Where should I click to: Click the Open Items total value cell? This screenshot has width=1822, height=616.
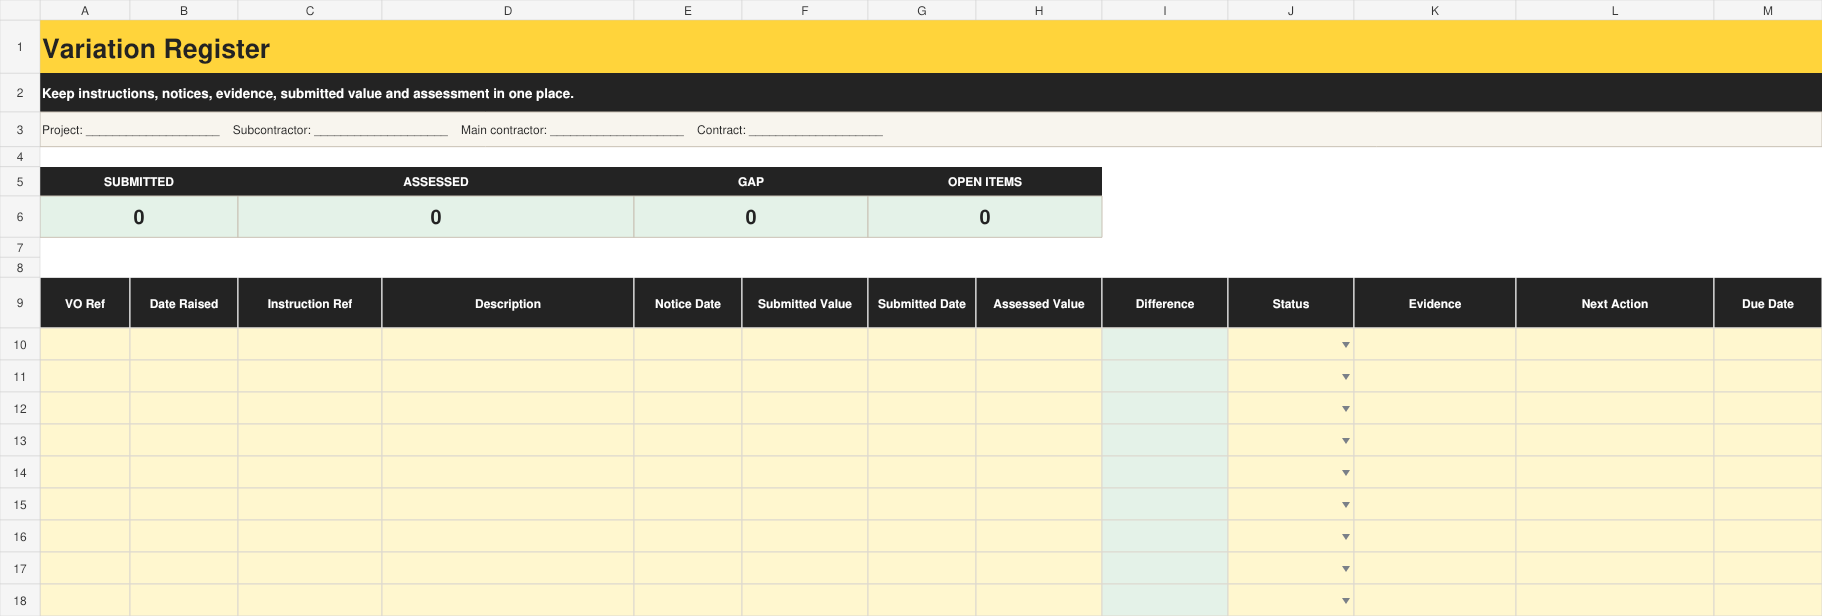point(985,217)
